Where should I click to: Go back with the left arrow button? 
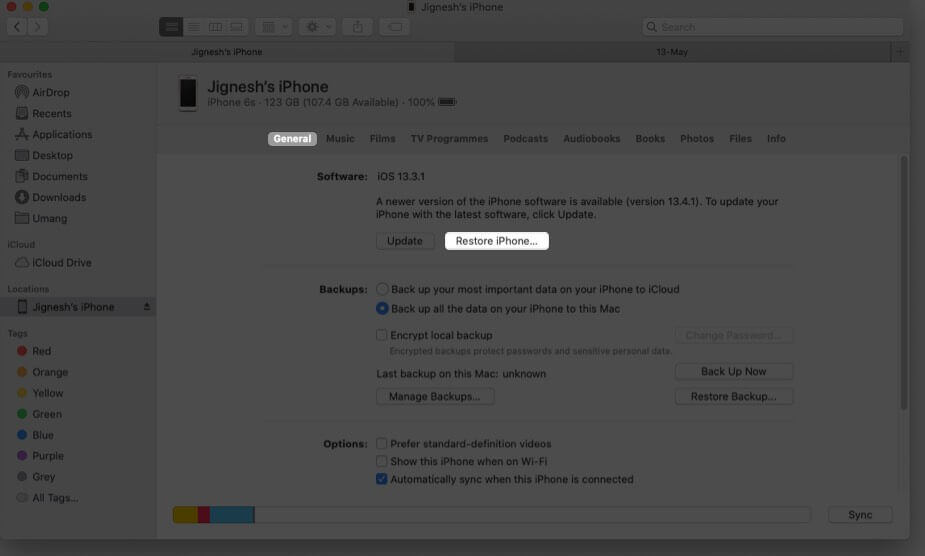[x=17, y=27]
